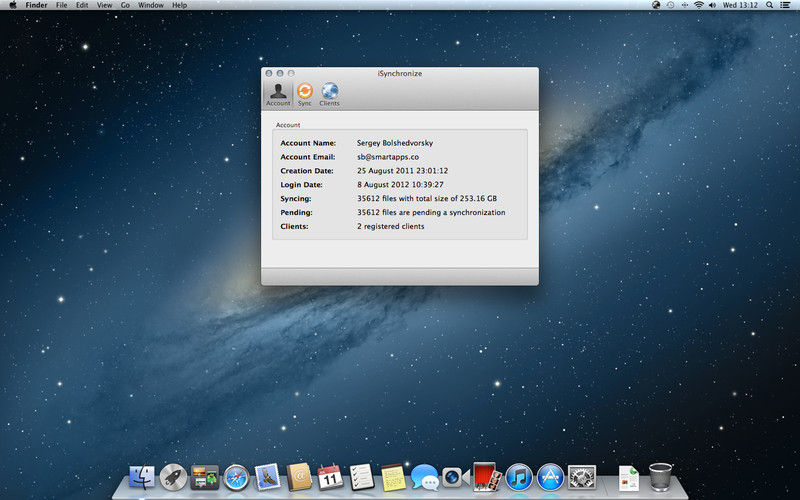Open the Edit menu
The width and height of the screenshot is (800, 500).
82,5
